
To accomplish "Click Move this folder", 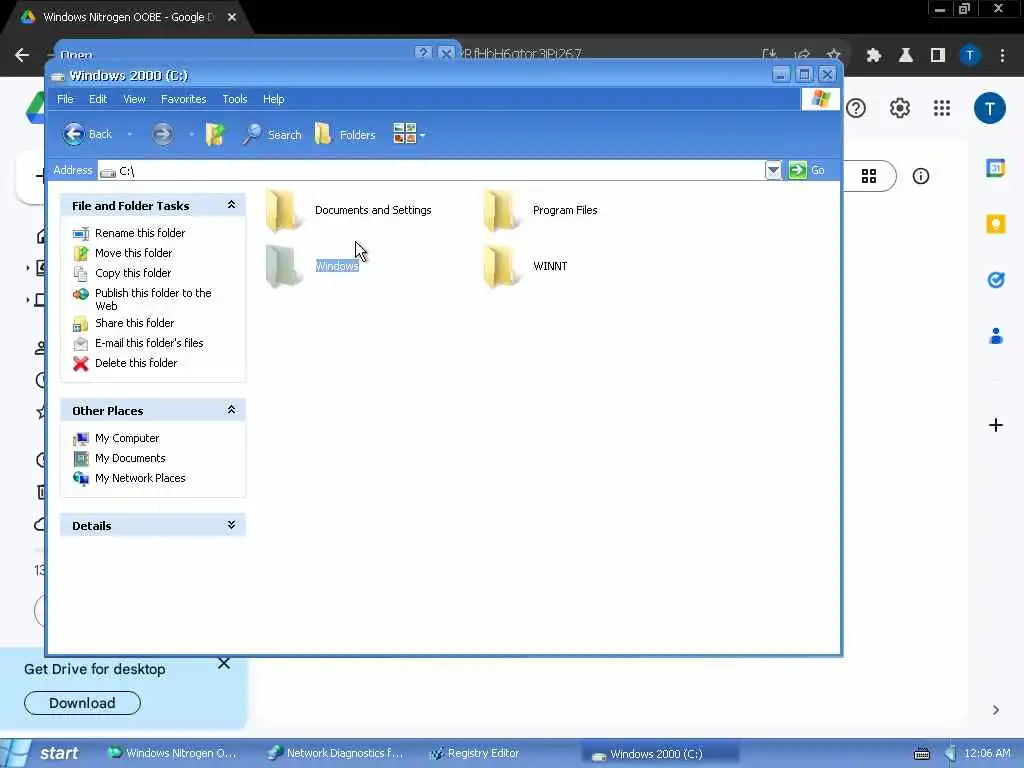I will (133, 253).
